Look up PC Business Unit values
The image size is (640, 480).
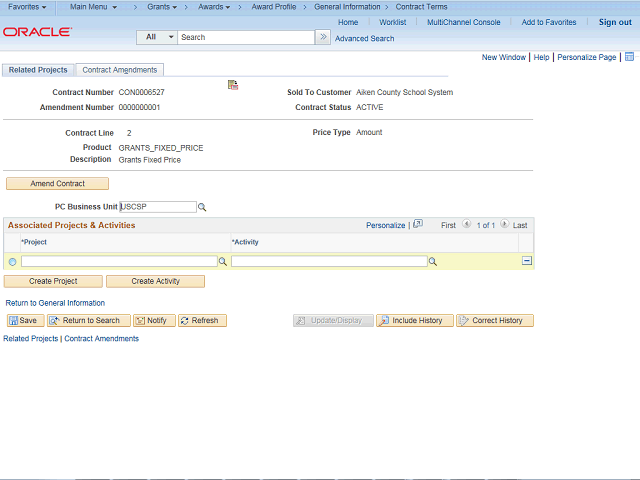coord(202,207)
